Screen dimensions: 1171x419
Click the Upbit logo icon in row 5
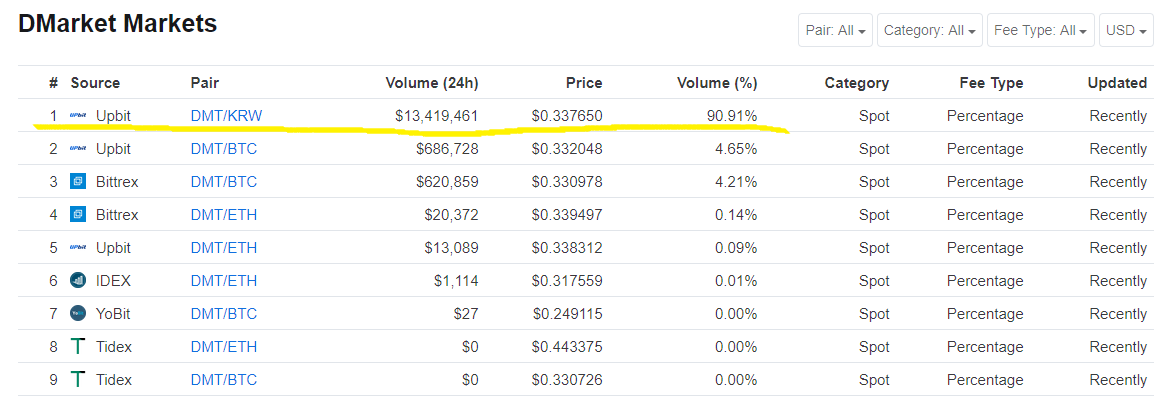click(x=78, y=247)
